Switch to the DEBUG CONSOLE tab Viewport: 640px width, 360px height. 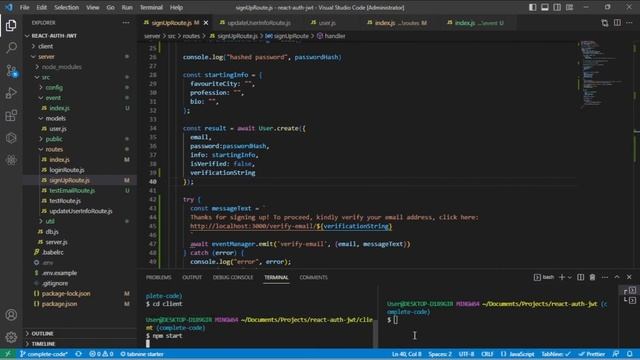pos(233,277)
